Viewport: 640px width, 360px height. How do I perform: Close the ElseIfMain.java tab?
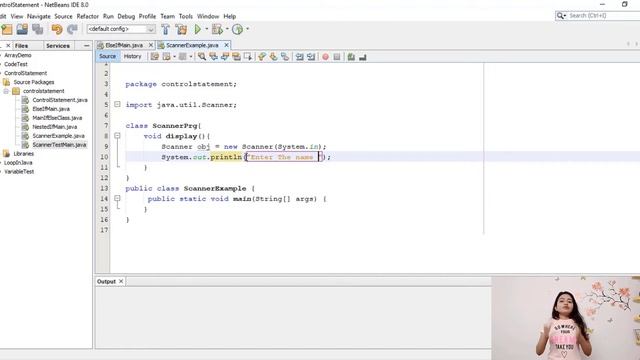tap(151, 45)
